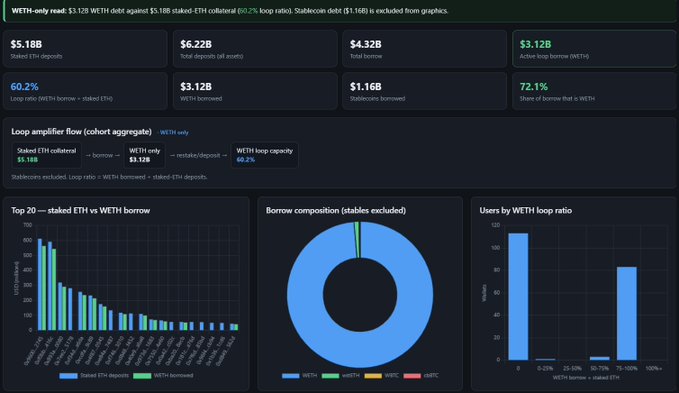Click the 'Users by WETH loop ratio' title
The image size is (679, 393).
tap(526, 210)
